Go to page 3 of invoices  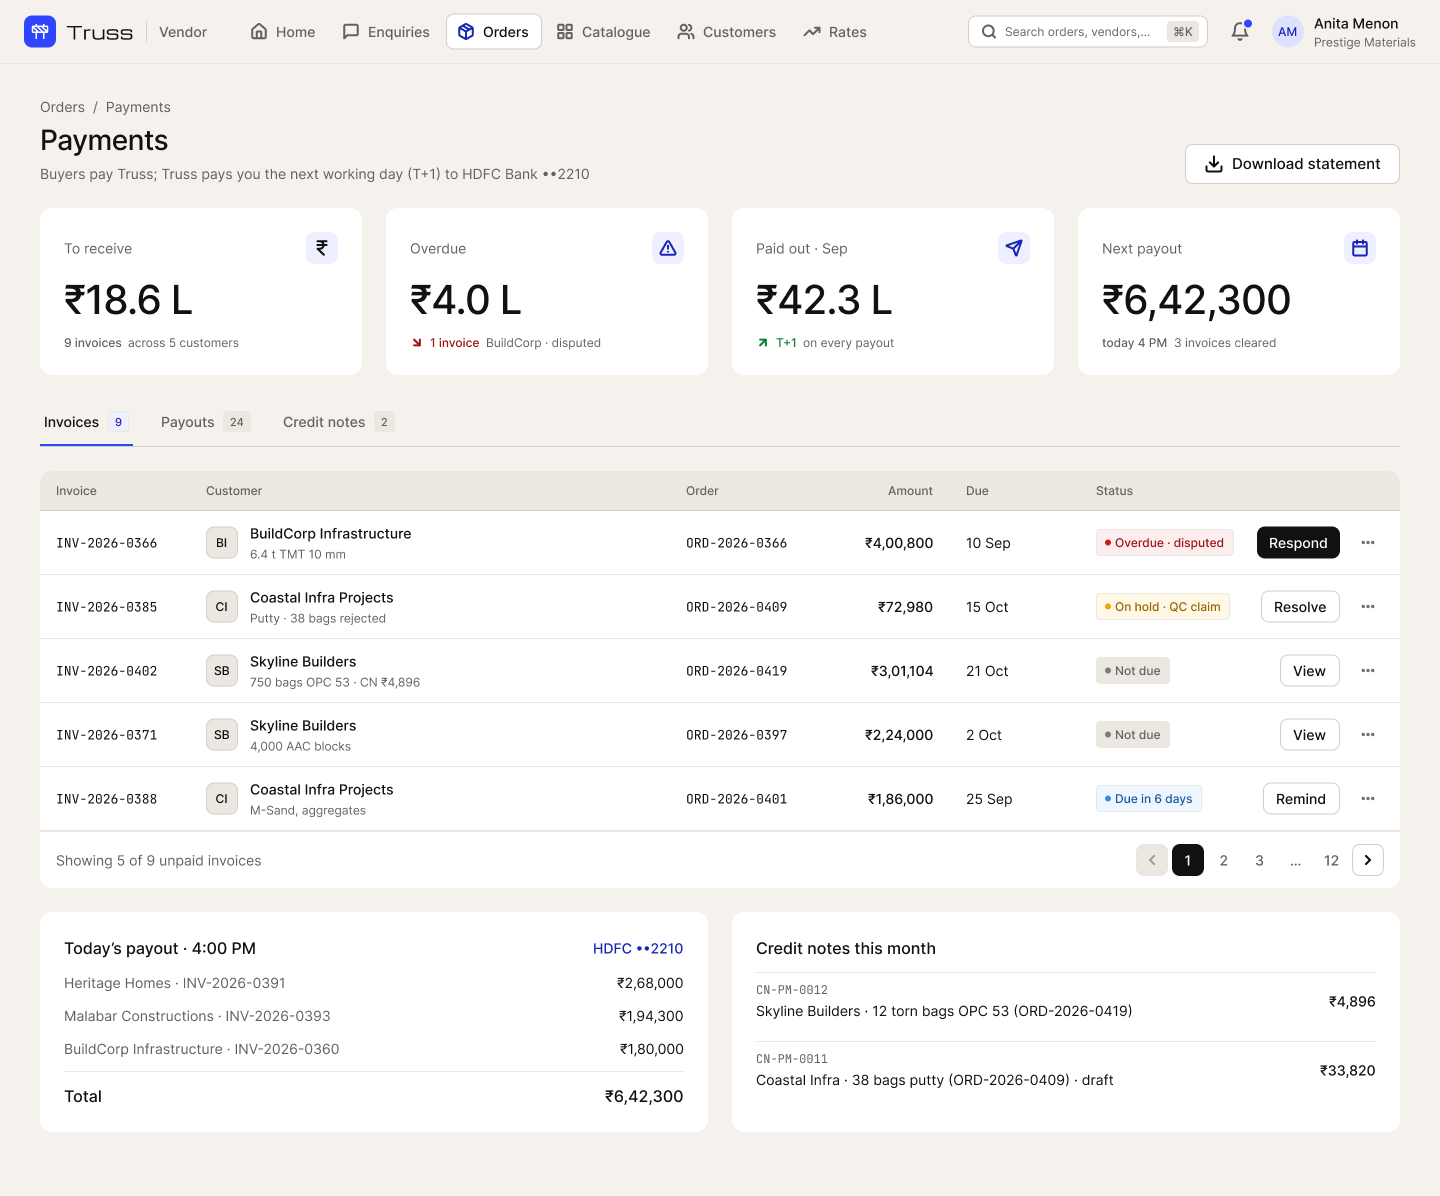point(1260,860)
